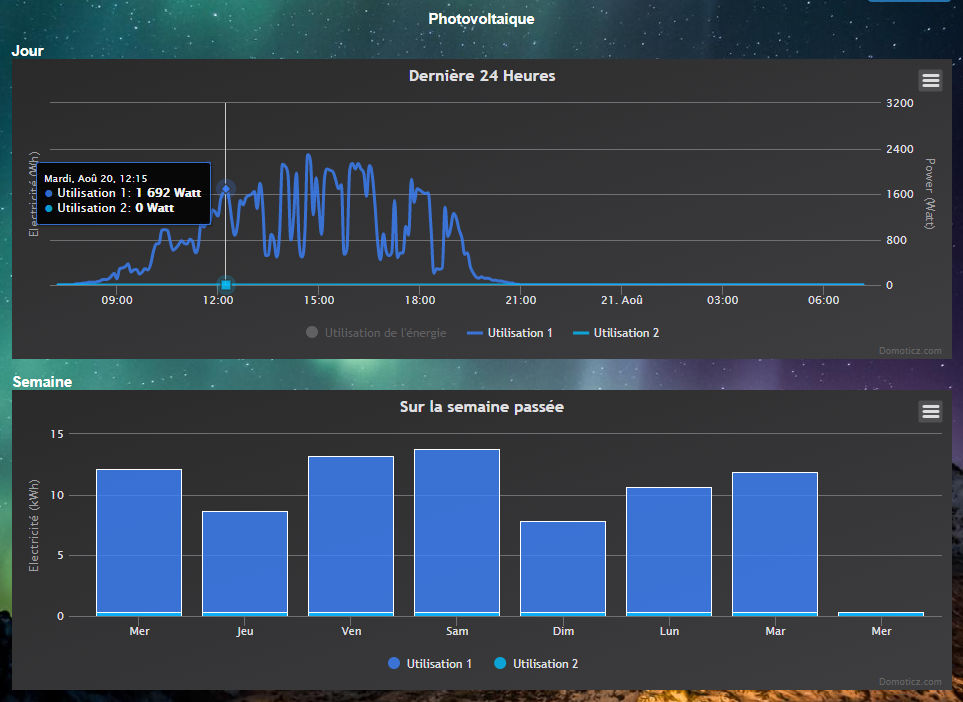Select the Lun bar in weekly chart

[x=669, y=550]
